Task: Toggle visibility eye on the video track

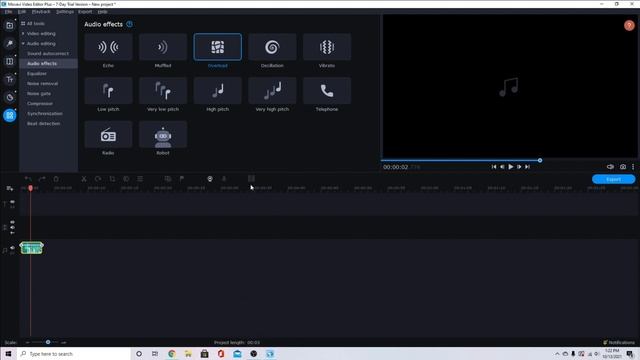Action: tap(12, 222)
